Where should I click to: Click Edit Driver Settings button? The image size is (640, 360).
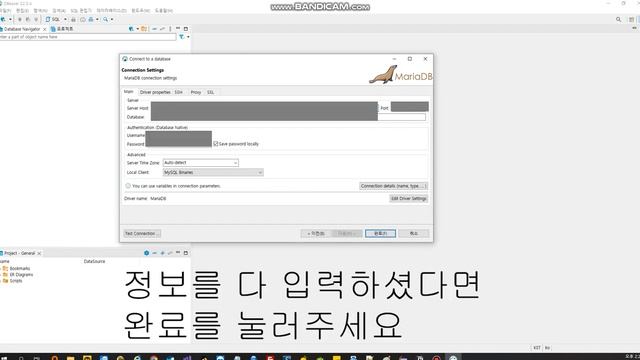409,198
